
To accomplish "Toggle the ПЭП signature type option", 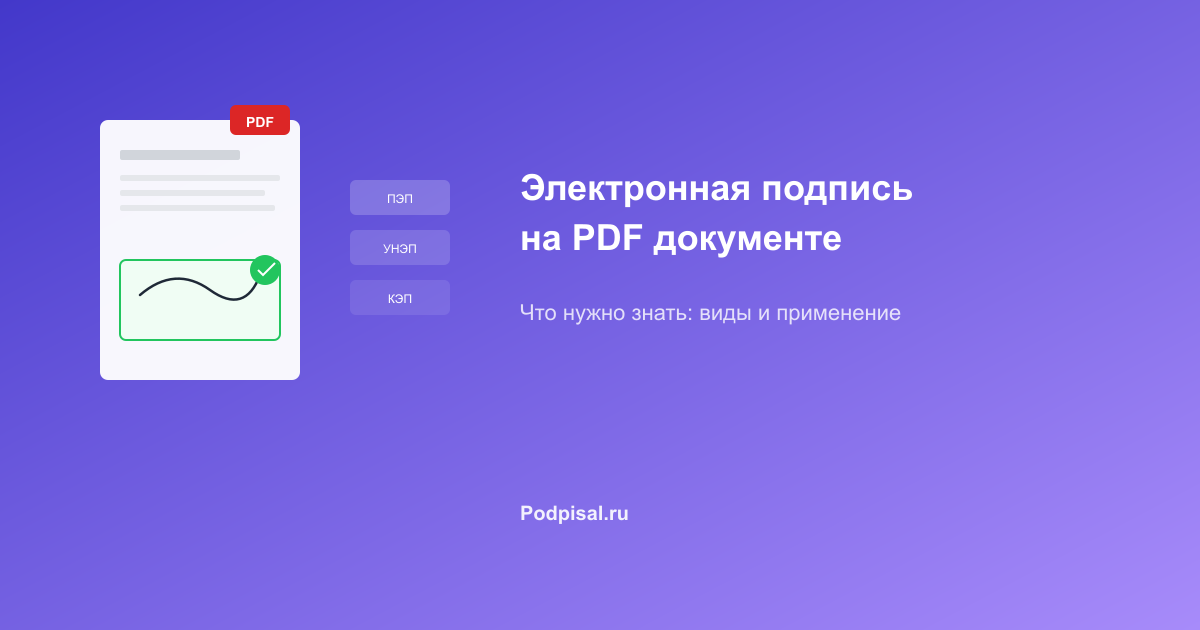I will [400, 197].
